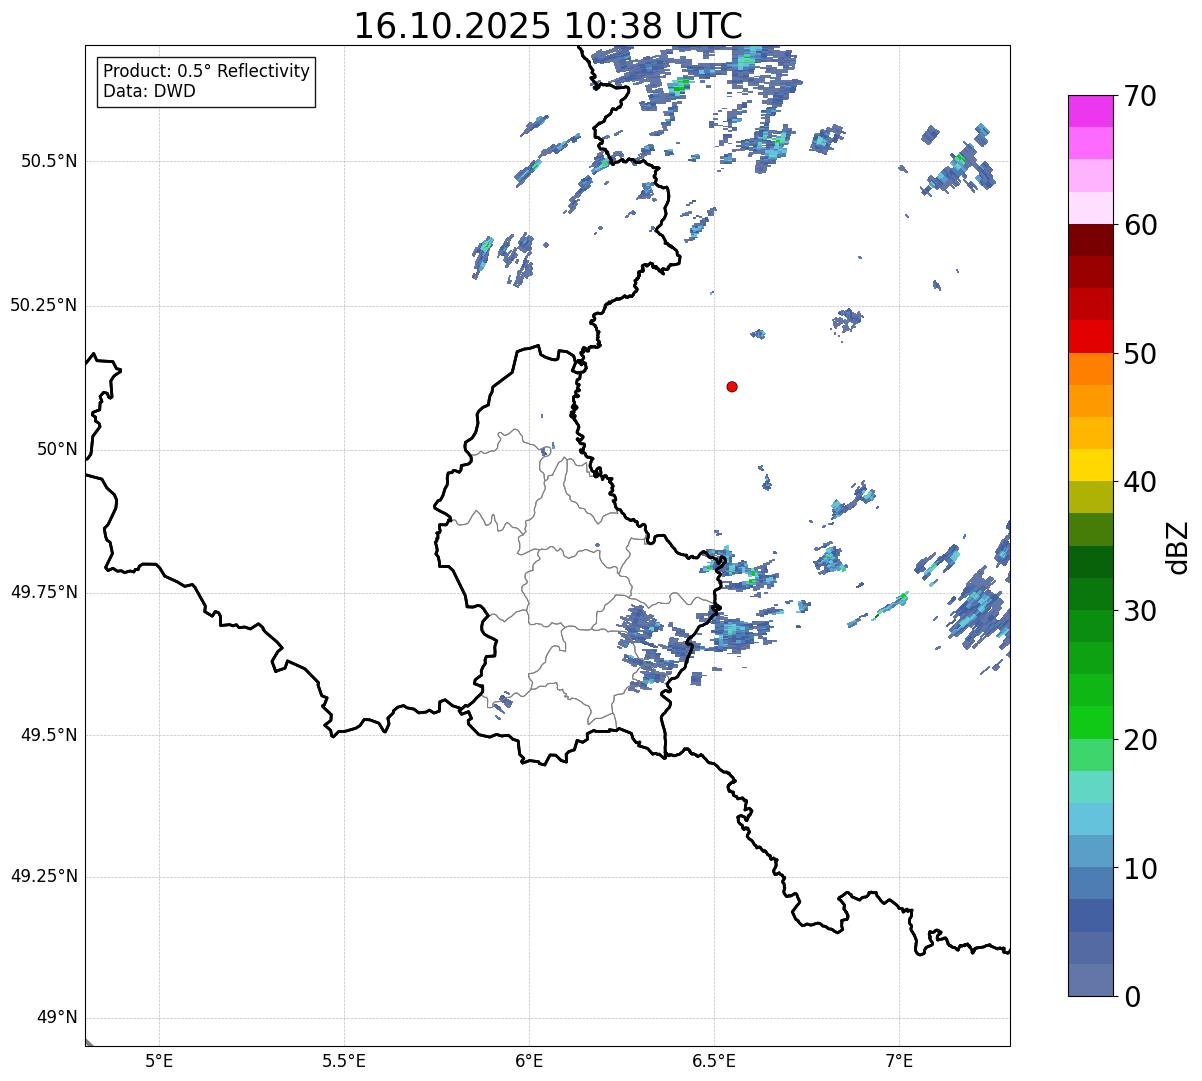Image resolution: width=1202 pixels, height=1081 pixels.
Task: Pick the bright green swatch just above 20 dBZ
Action: (1091, 722)
